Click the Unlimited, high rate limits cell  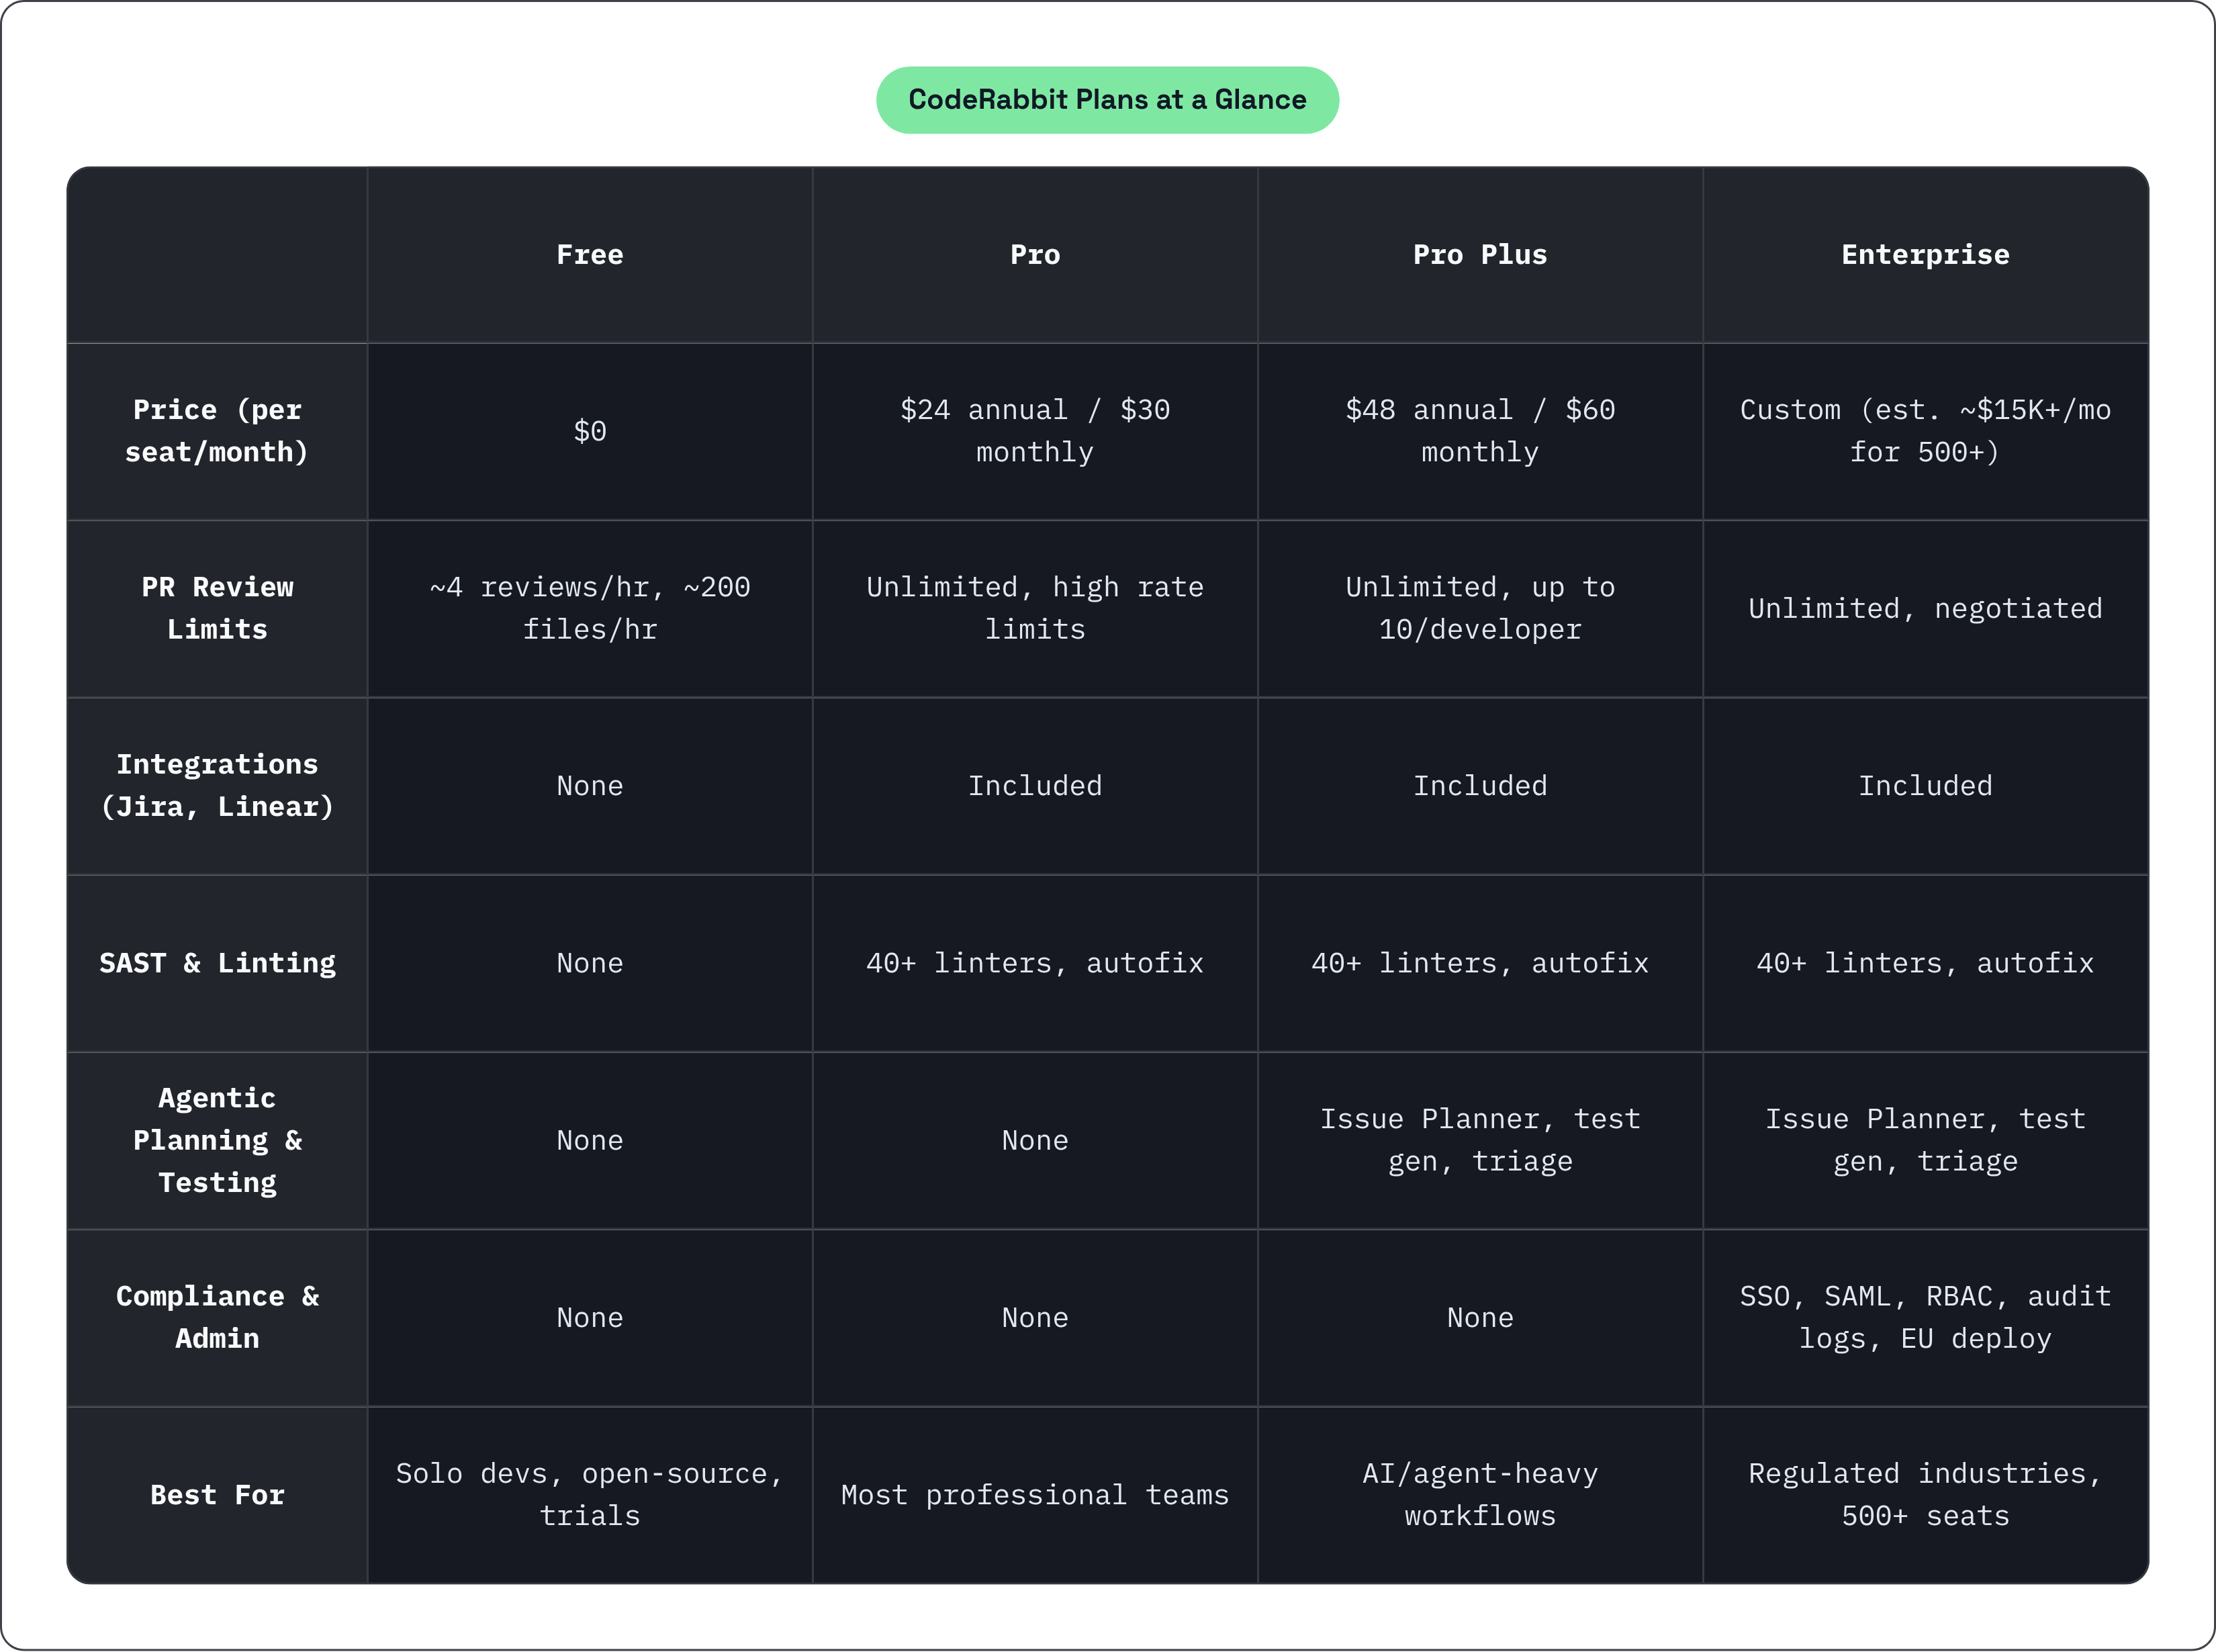pyautogui.click(x=1035, y=608)
